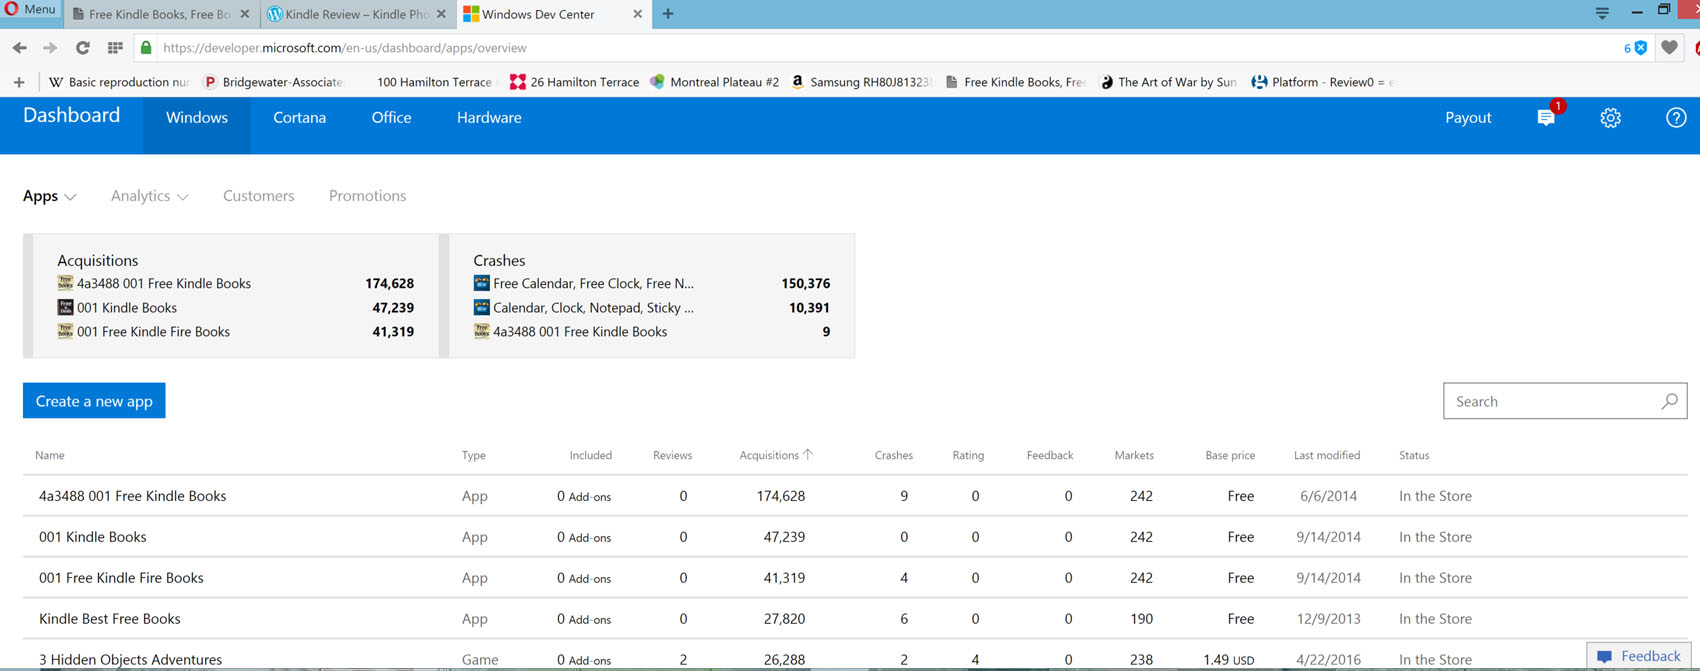Switch to Free Kindle Books tab
Screen dimensions: 1700x671
coord(158,14)
